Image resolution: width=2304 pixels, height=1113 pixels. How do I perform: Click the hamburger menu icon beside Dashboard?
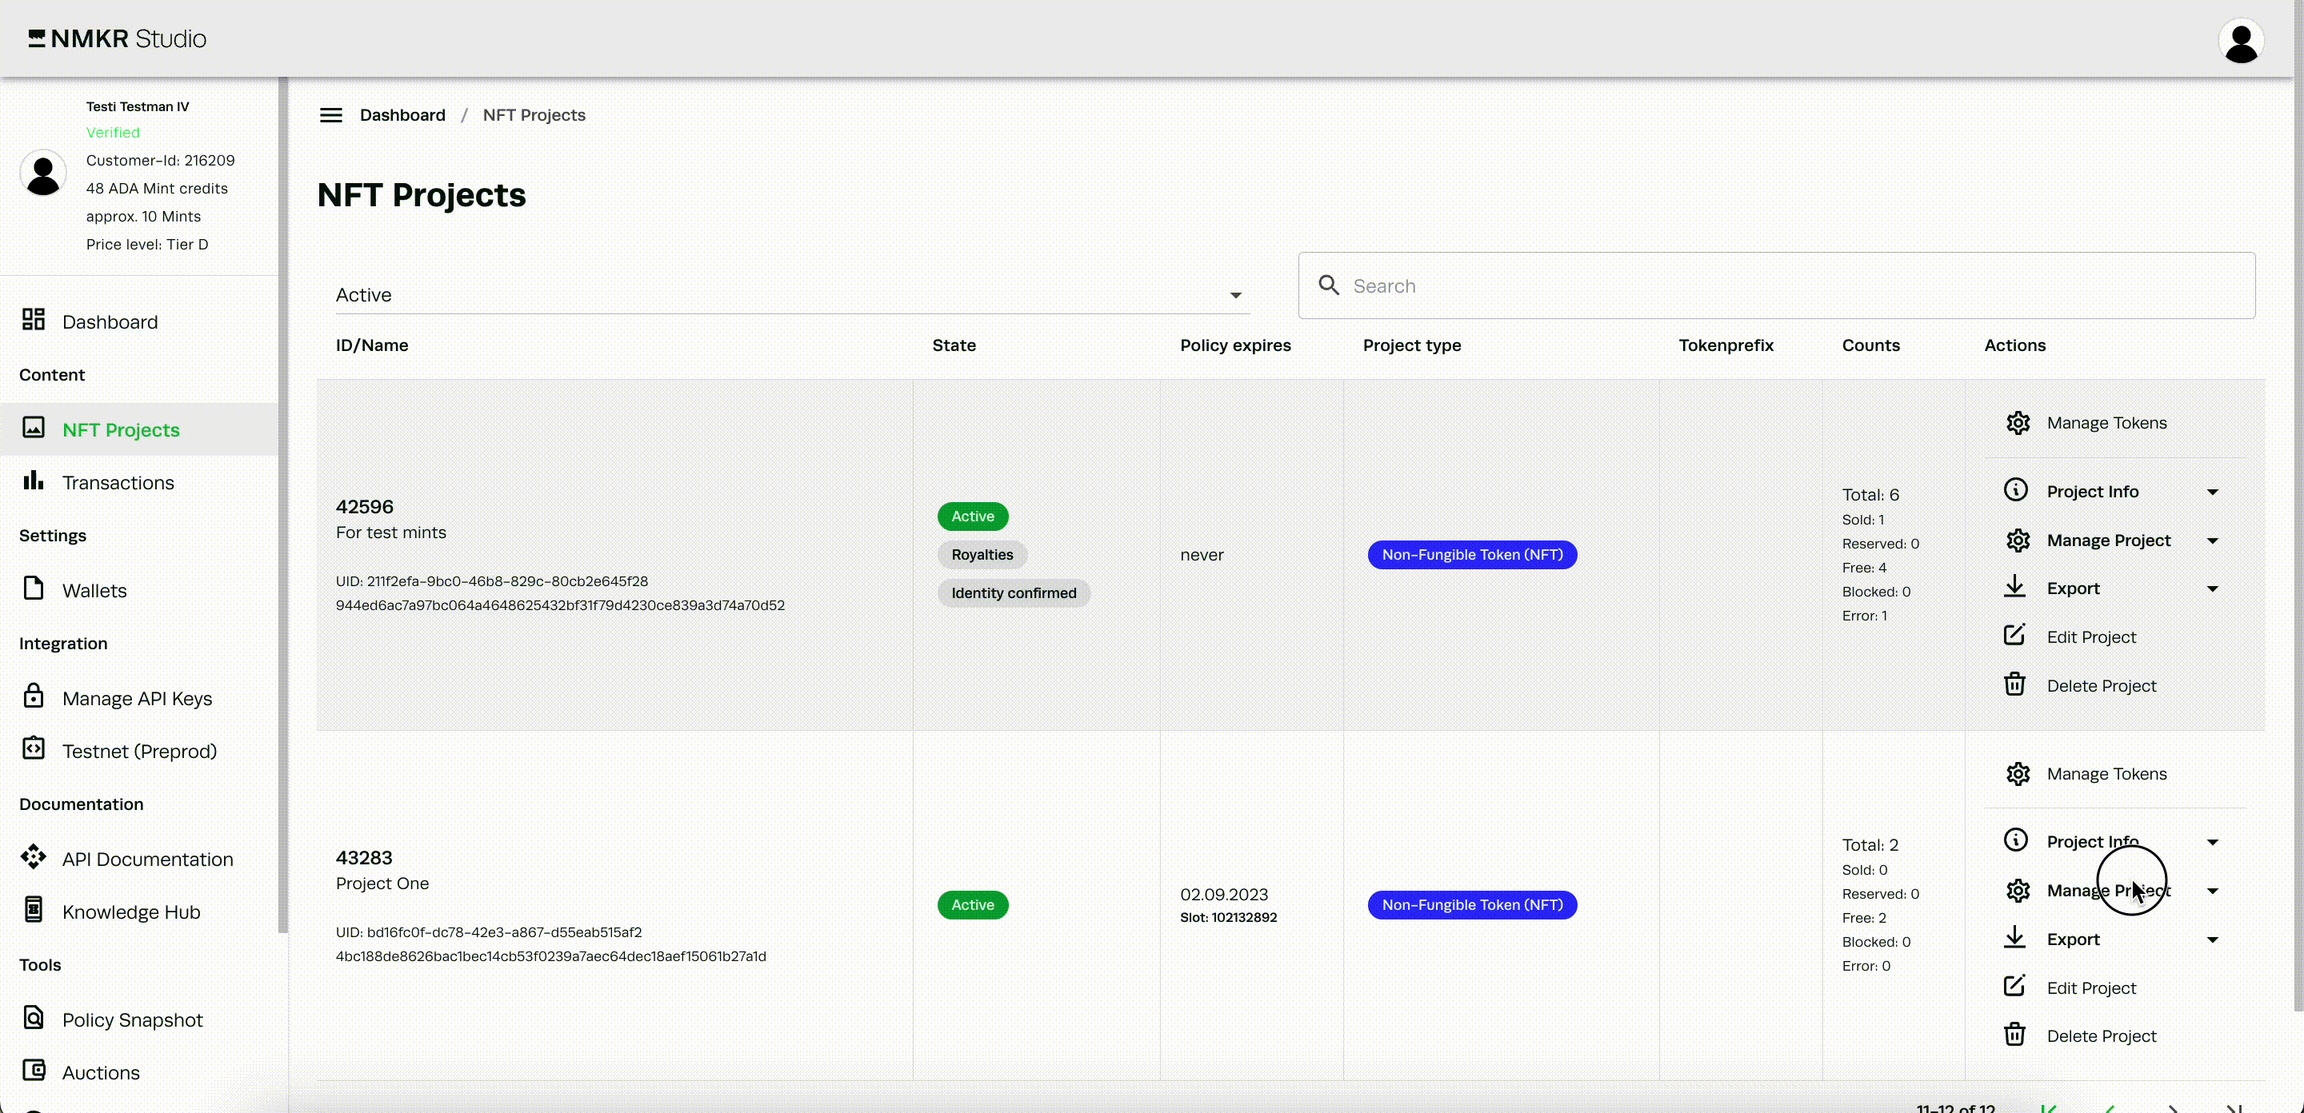coord(331,115)
